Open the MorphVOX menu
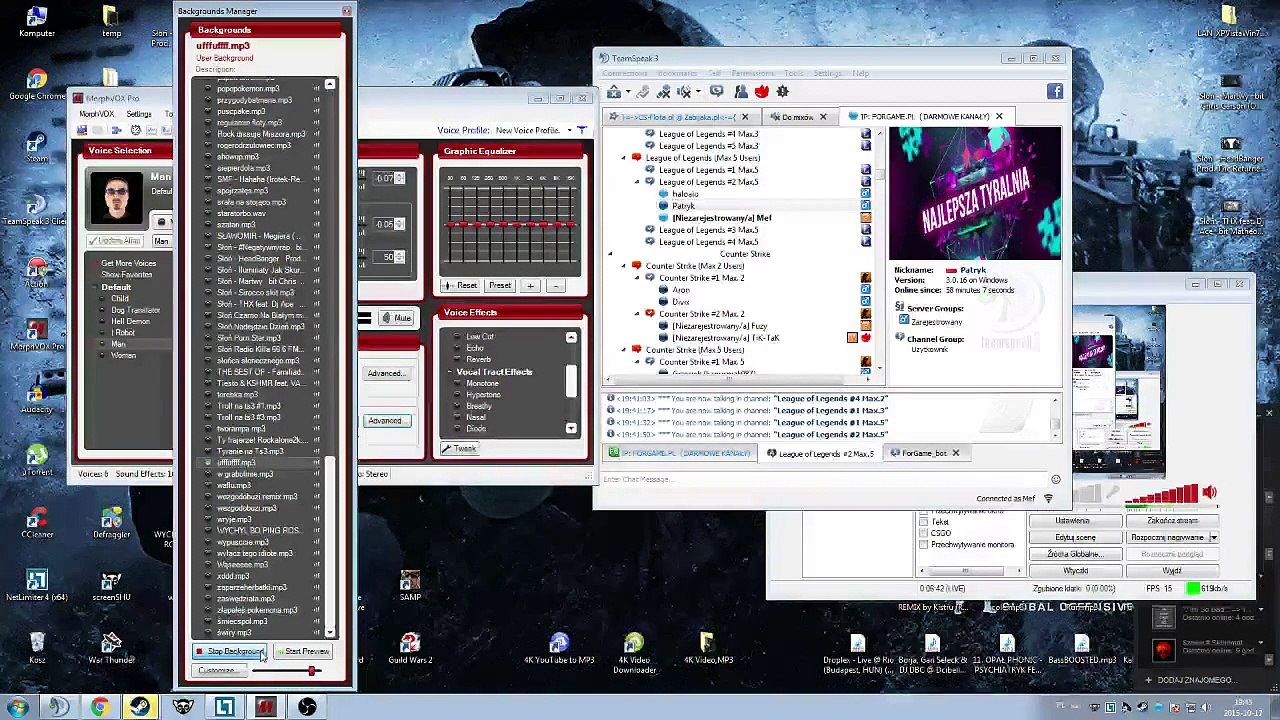The width and height of the screenshot is (1280, 720). (97, 114)
